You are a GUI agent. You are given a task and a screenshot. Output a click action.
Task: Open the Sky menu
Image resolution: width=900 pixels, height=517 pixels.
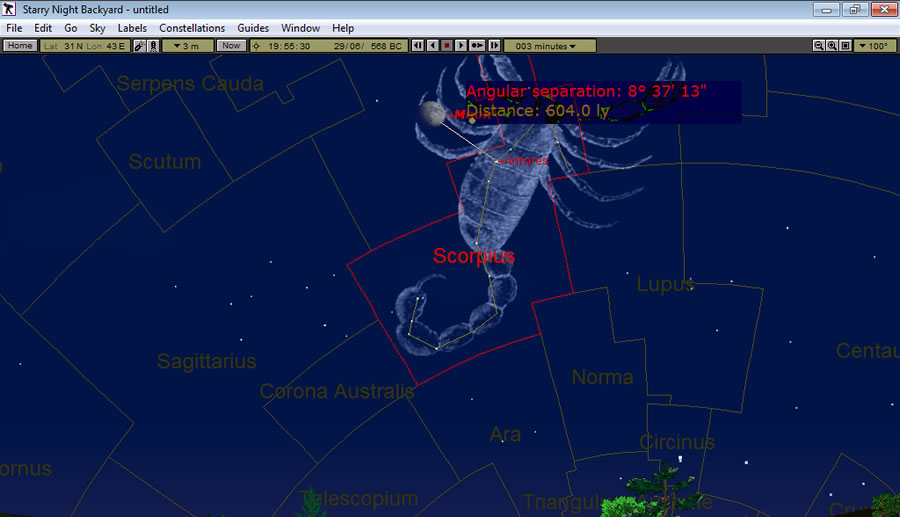(97, 28)
